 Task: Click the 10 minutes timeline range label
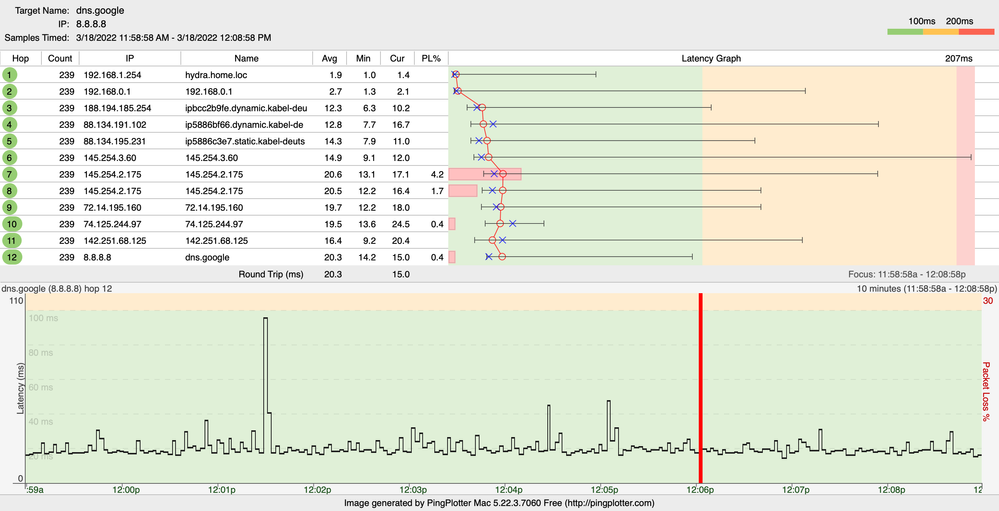pyautogui.click(x=928, y=288)
